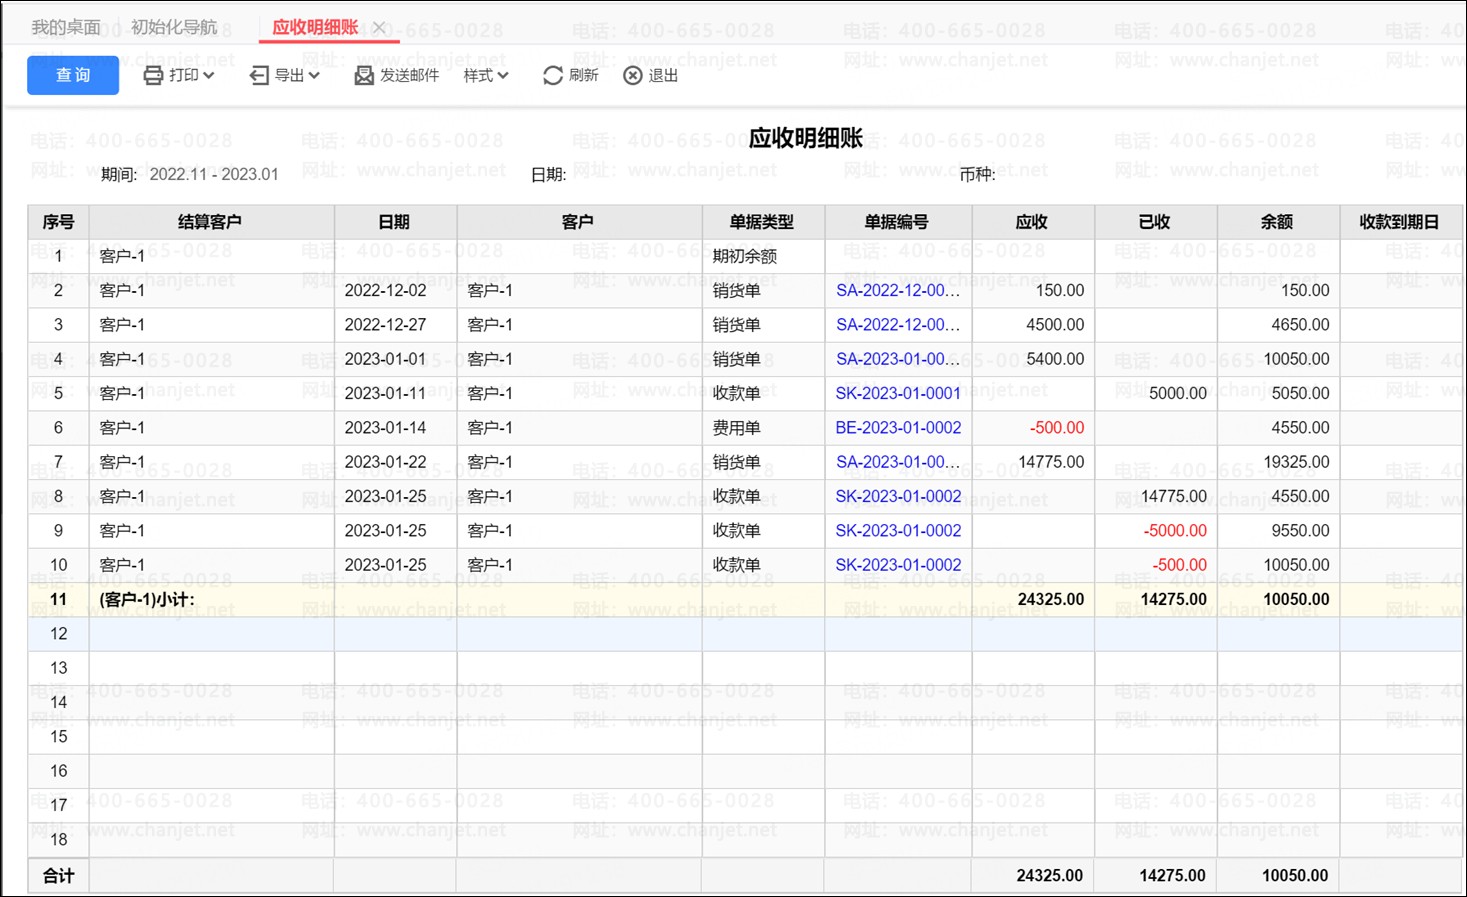
Task: Click the 已收 column header
Action: pyautogui.click(x=1155, y=222)
